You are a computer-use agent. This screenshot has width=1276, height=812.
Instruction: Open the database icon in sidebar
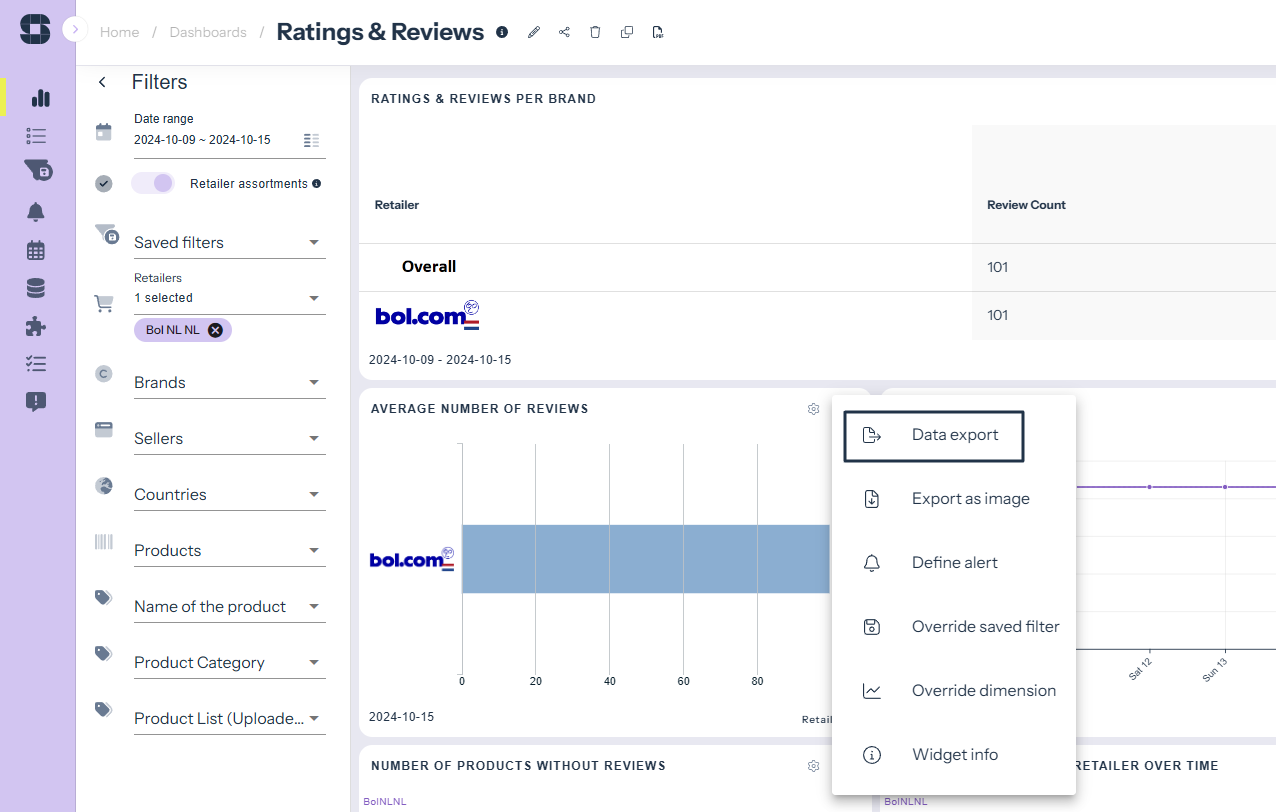[x=37, y=288]
